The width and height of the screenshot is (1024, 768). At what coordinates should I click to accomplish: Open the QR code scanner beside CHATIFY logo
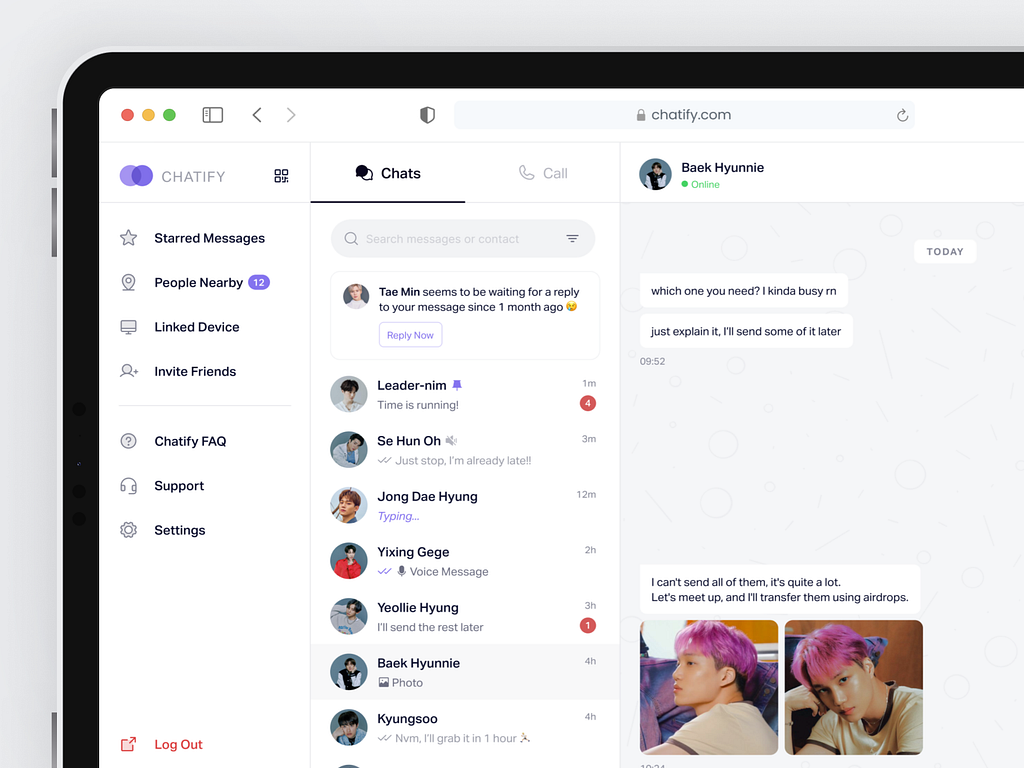tap(281, 175)
